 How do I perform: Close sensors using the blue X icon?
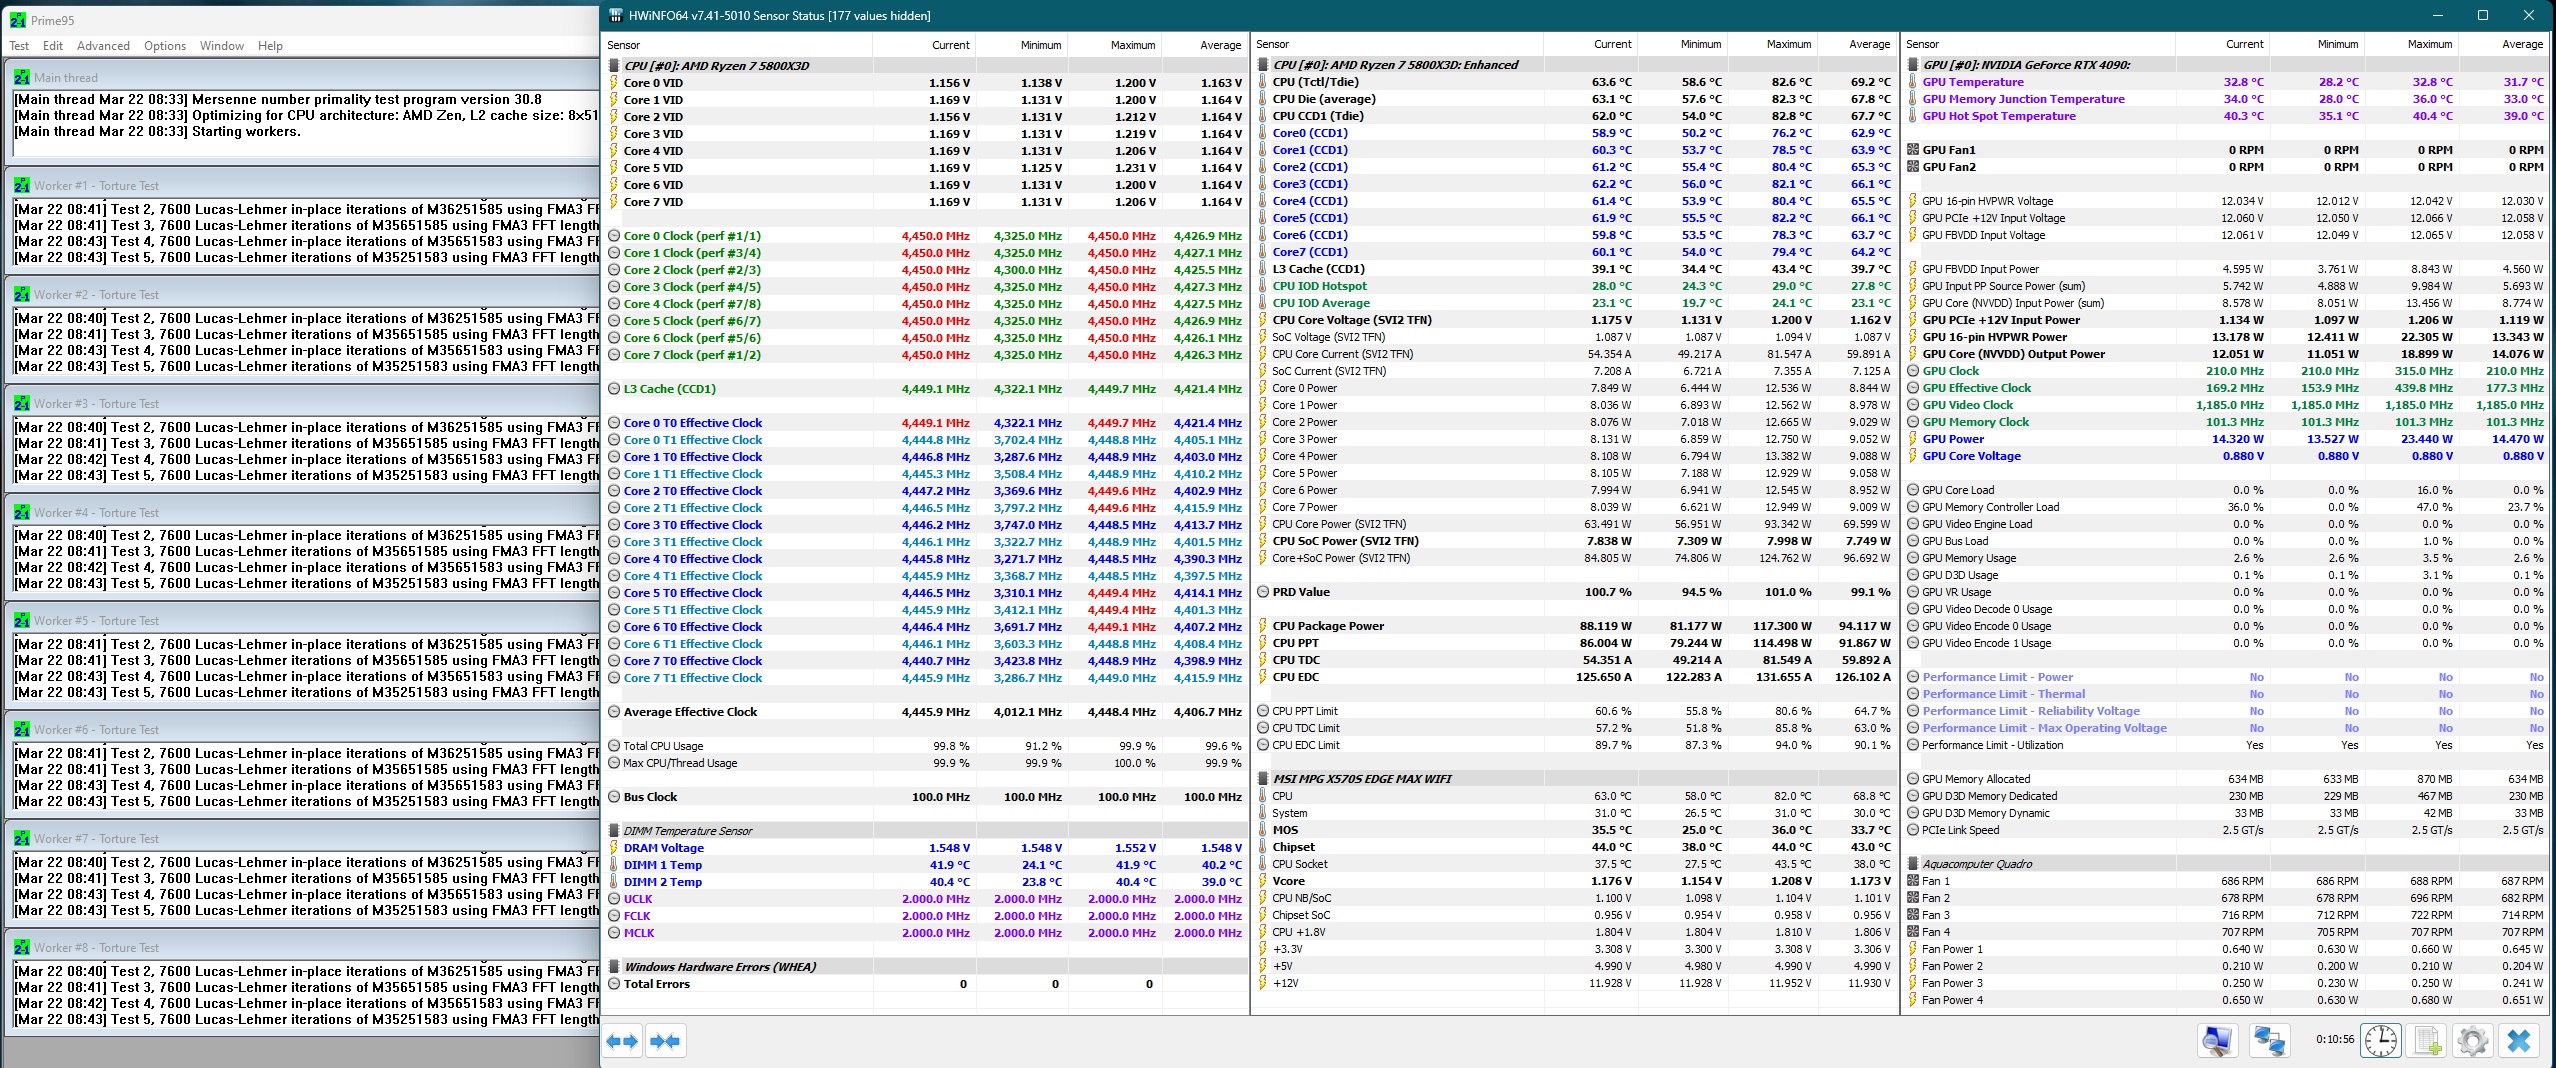[x=2519, y=1041]
